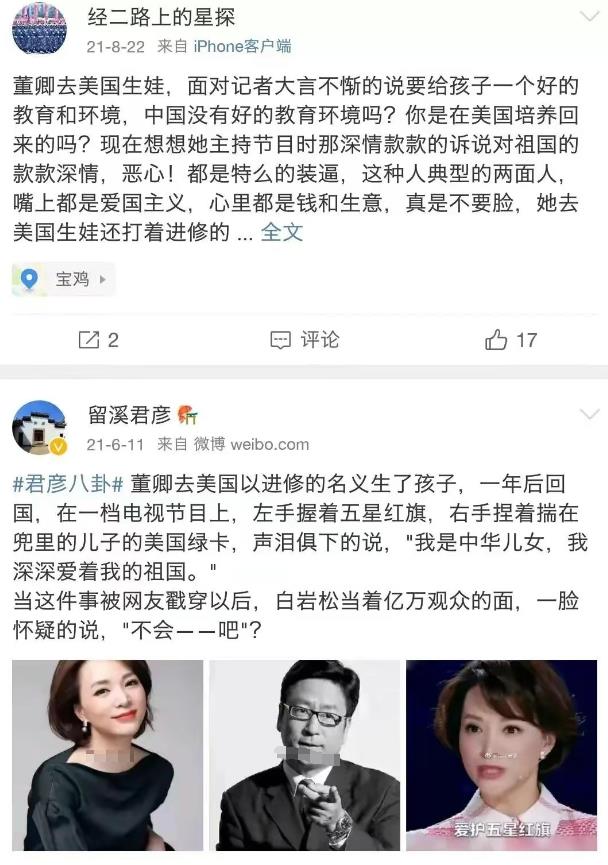Expand options chevron on first post

[x=589, y=17]
